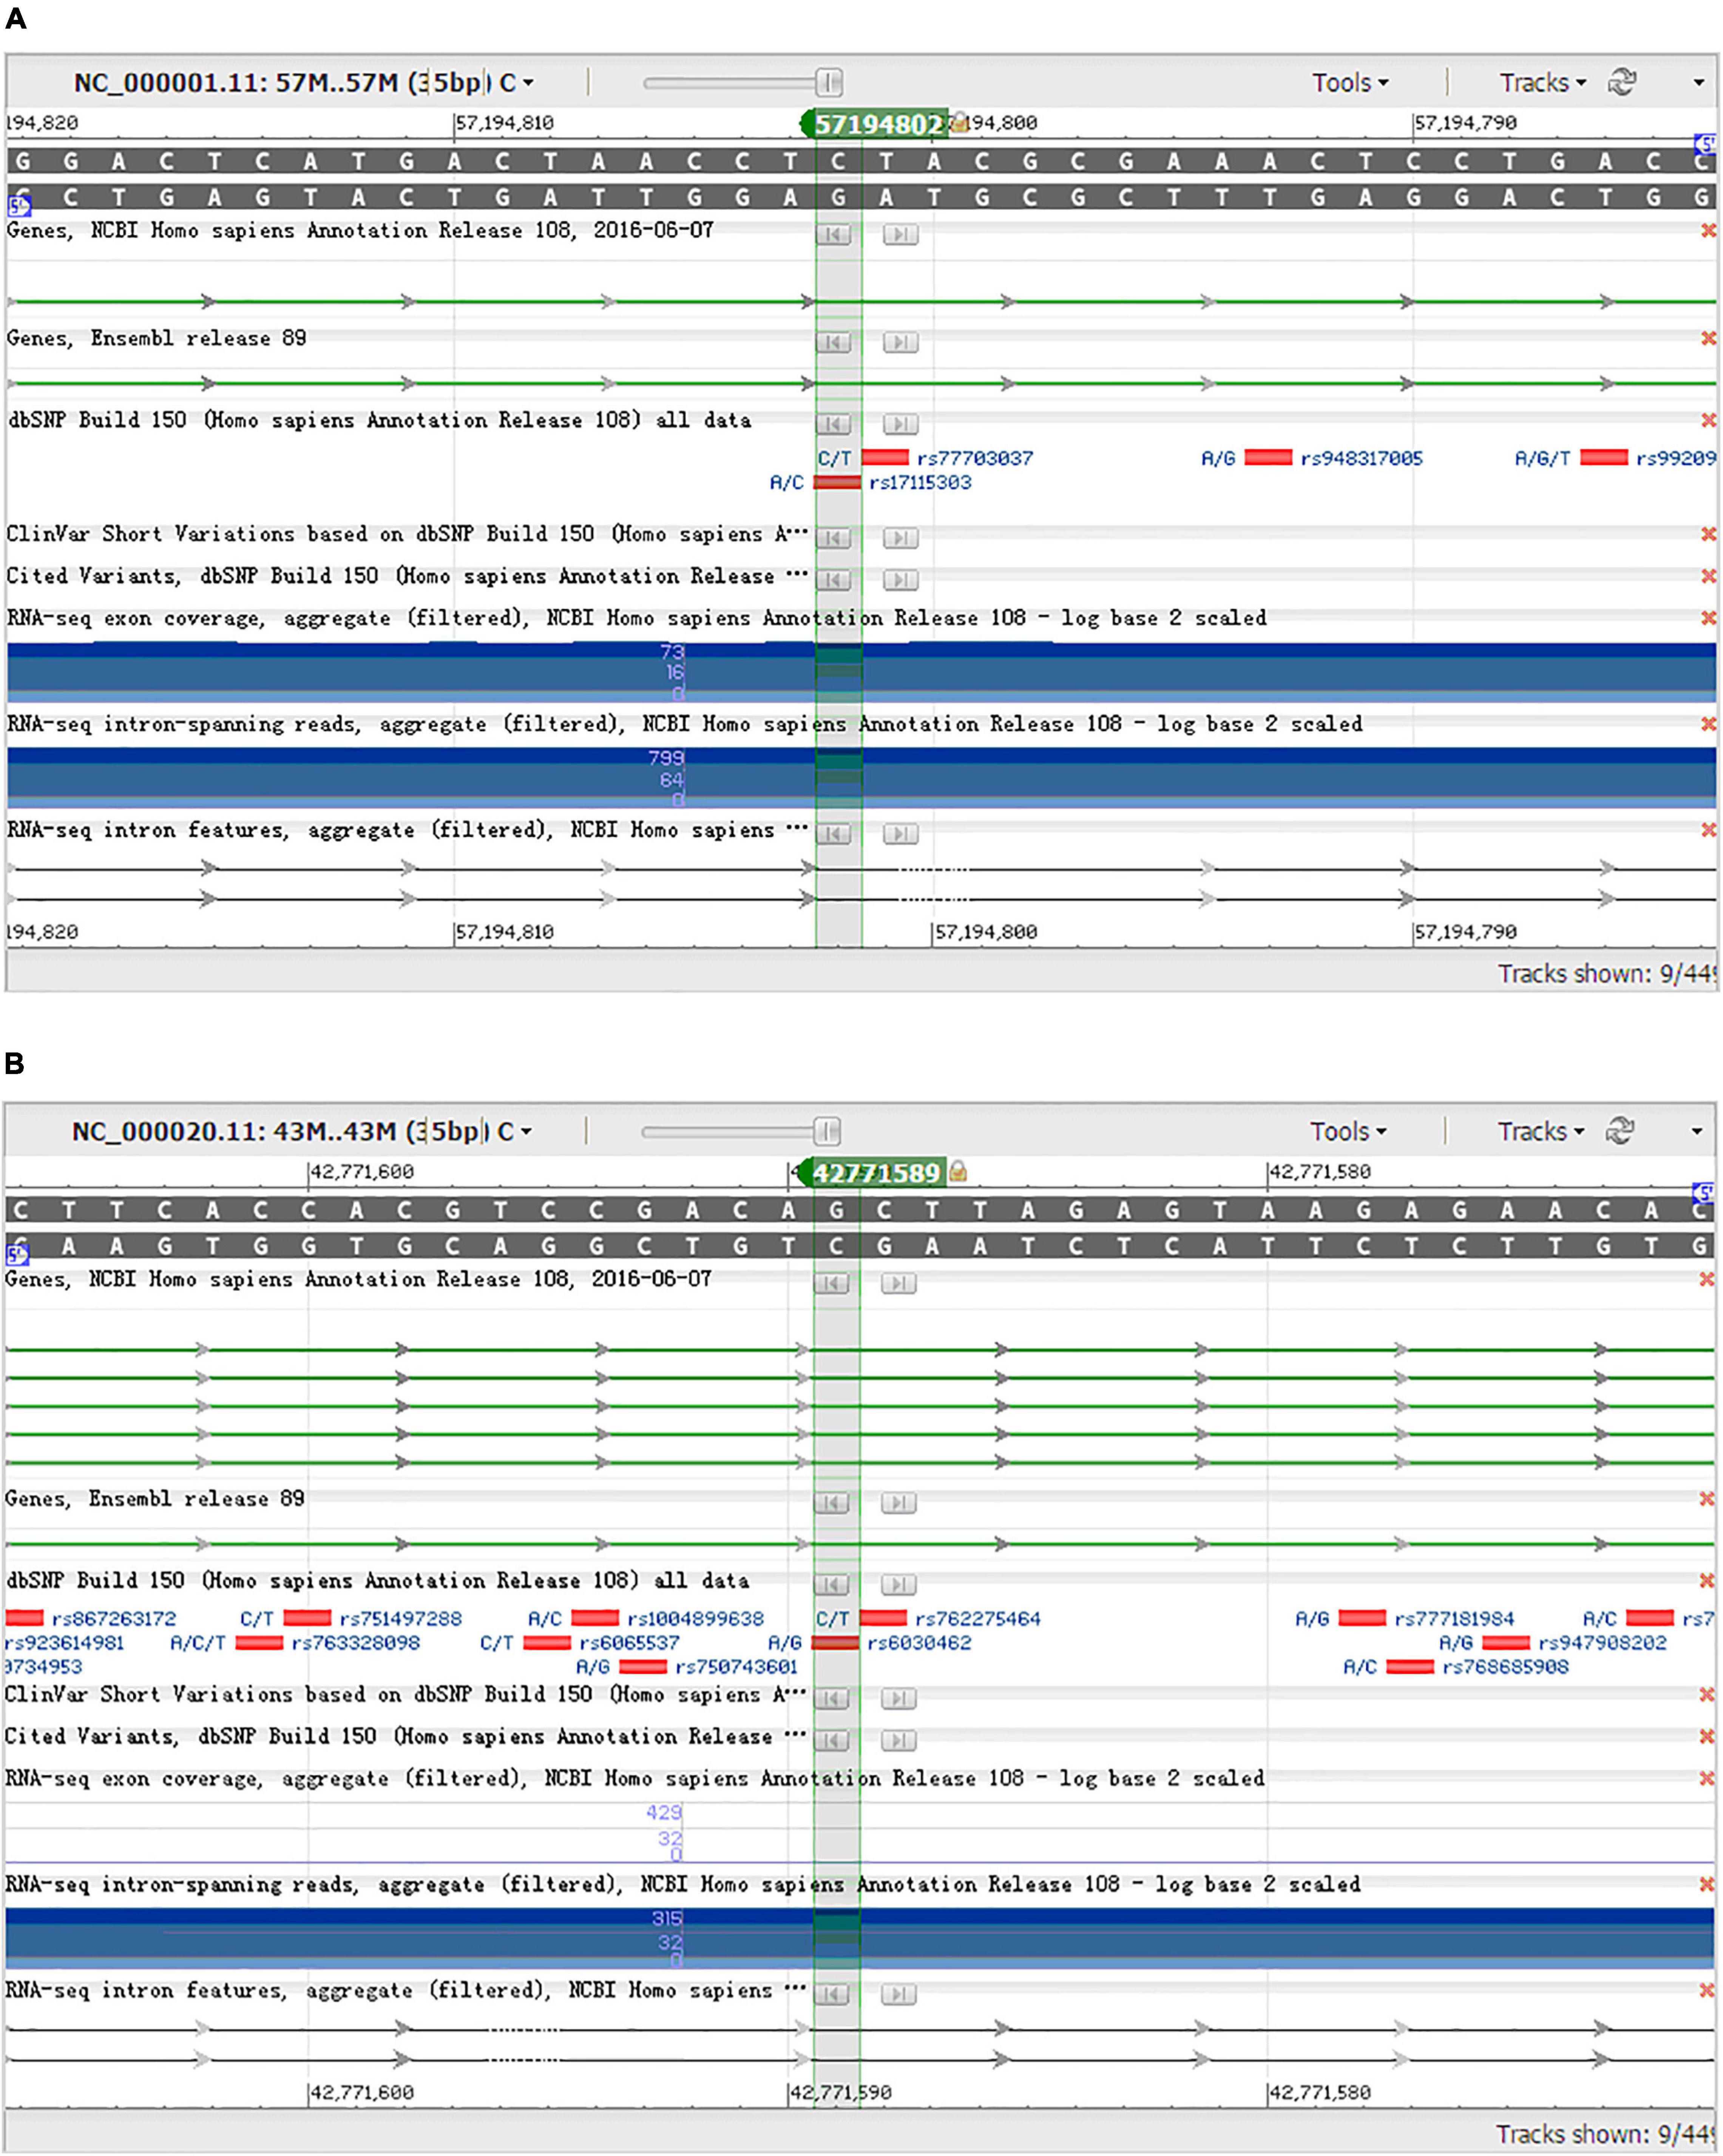Go to previous feature in panel A NCBI Genes track
Screen dimensions: 1723x2156
tap(834, 234)
